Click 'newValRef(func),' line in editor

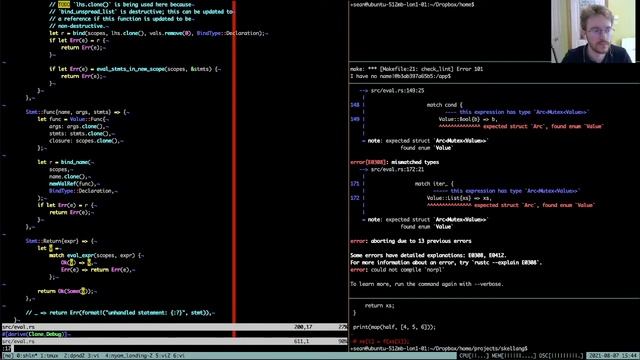coord(73,184)
